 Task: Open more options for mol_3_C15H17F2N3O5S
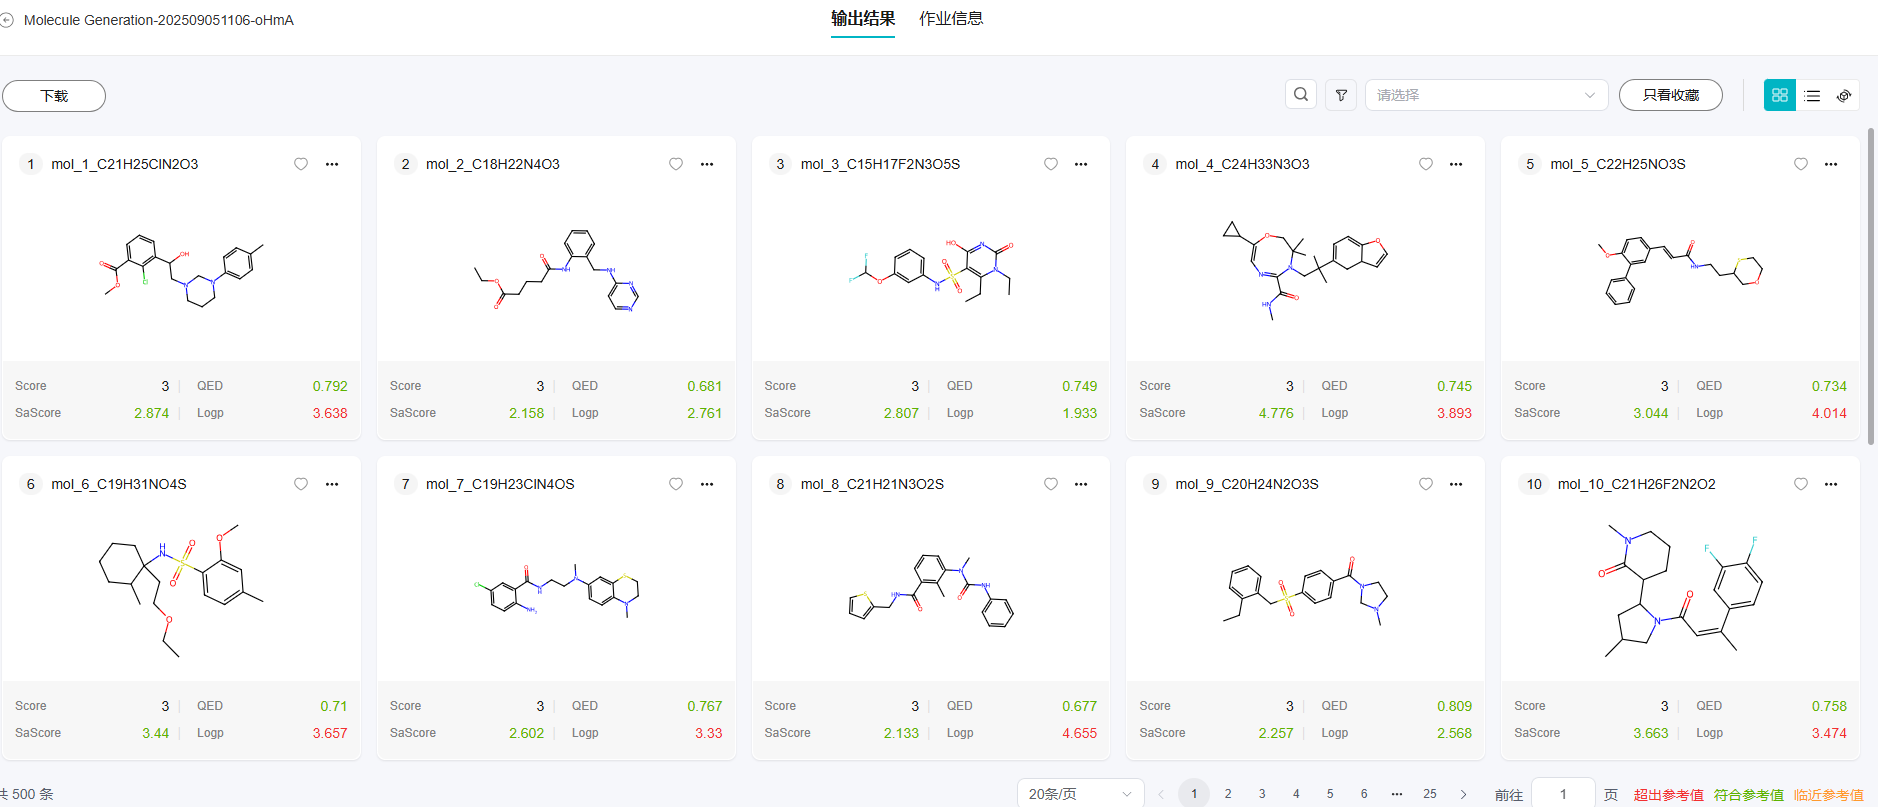click(1081, 164)
